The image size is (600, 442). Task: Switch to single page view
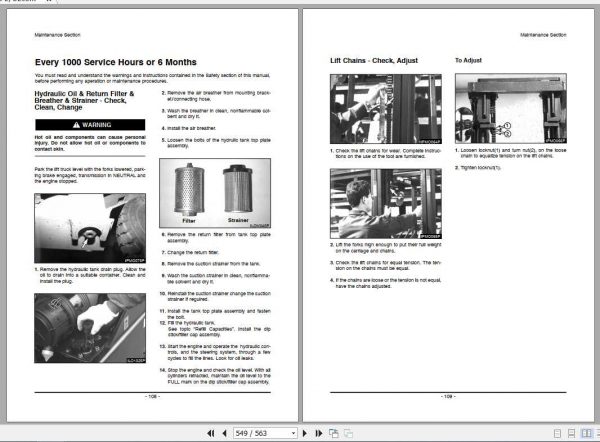click(x=558, y=433)
